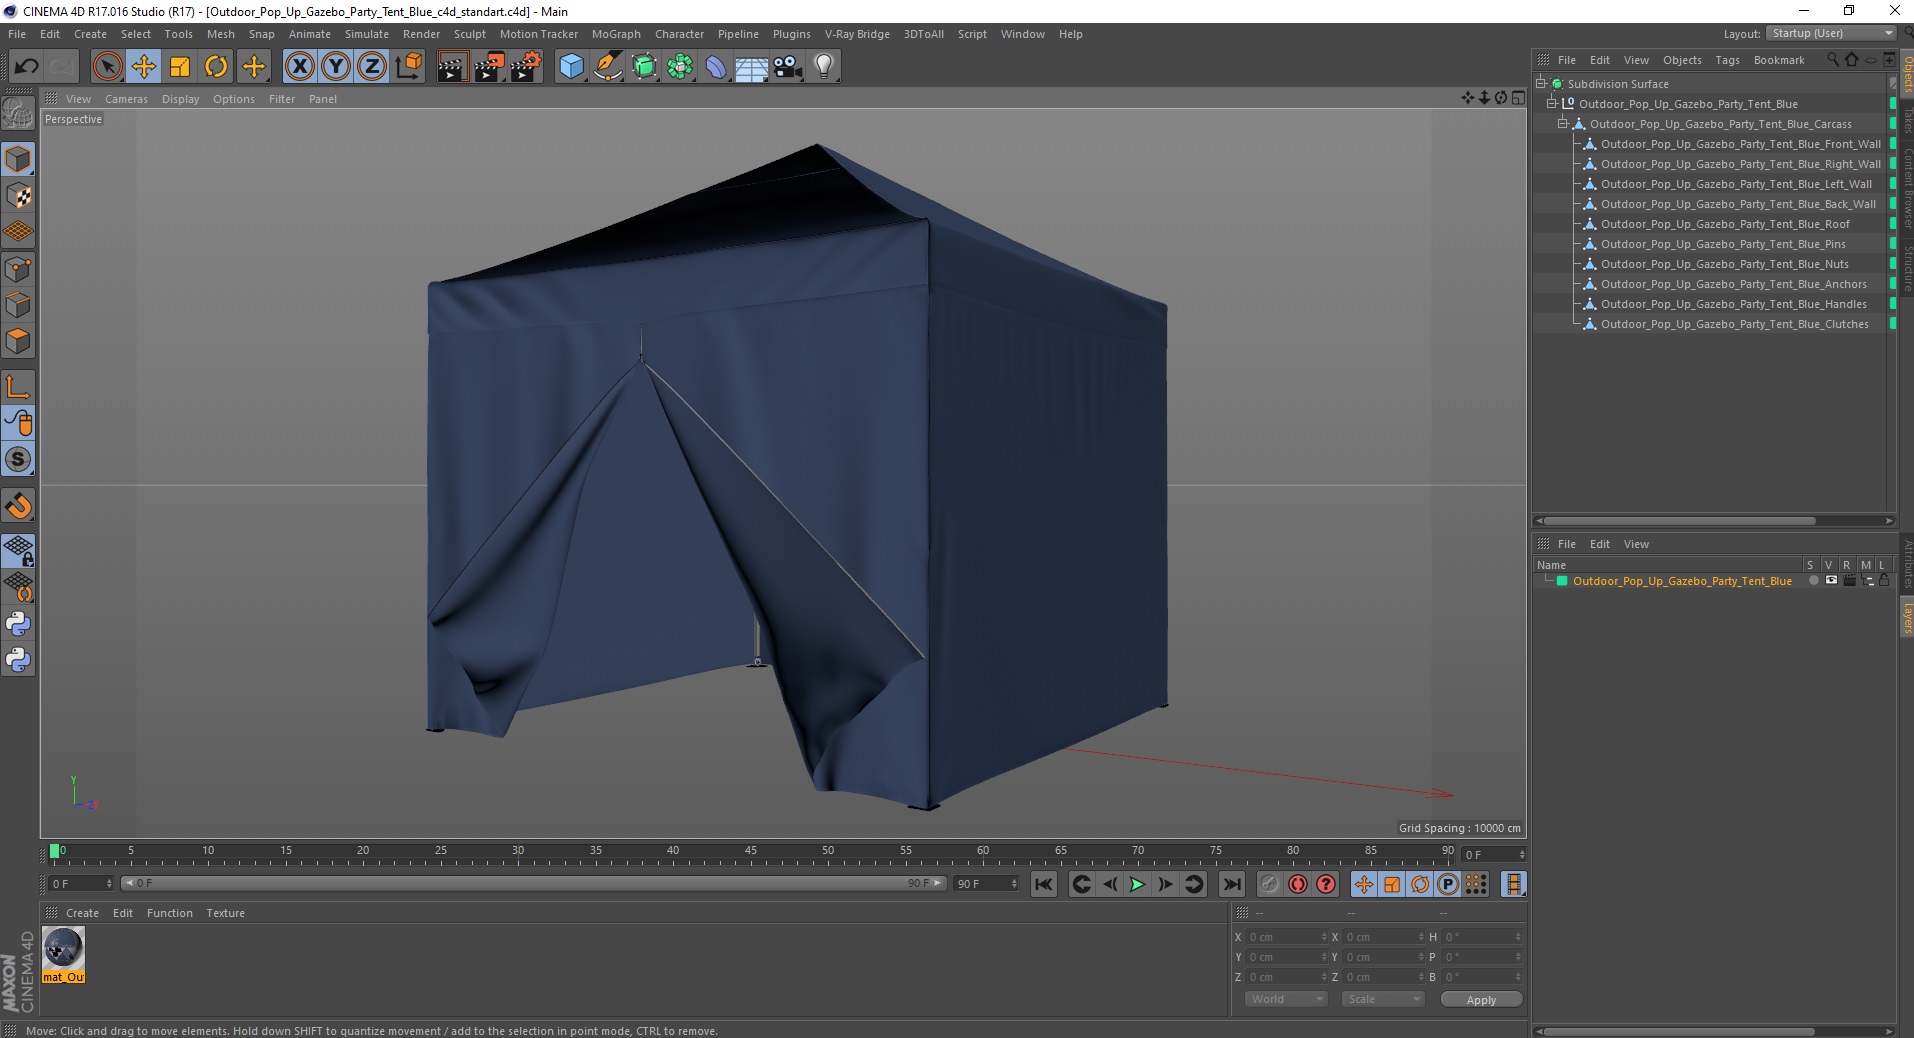Select the Roof object in tree
This screenshot has width=1914, height=1038.
tap(1725, 224)
